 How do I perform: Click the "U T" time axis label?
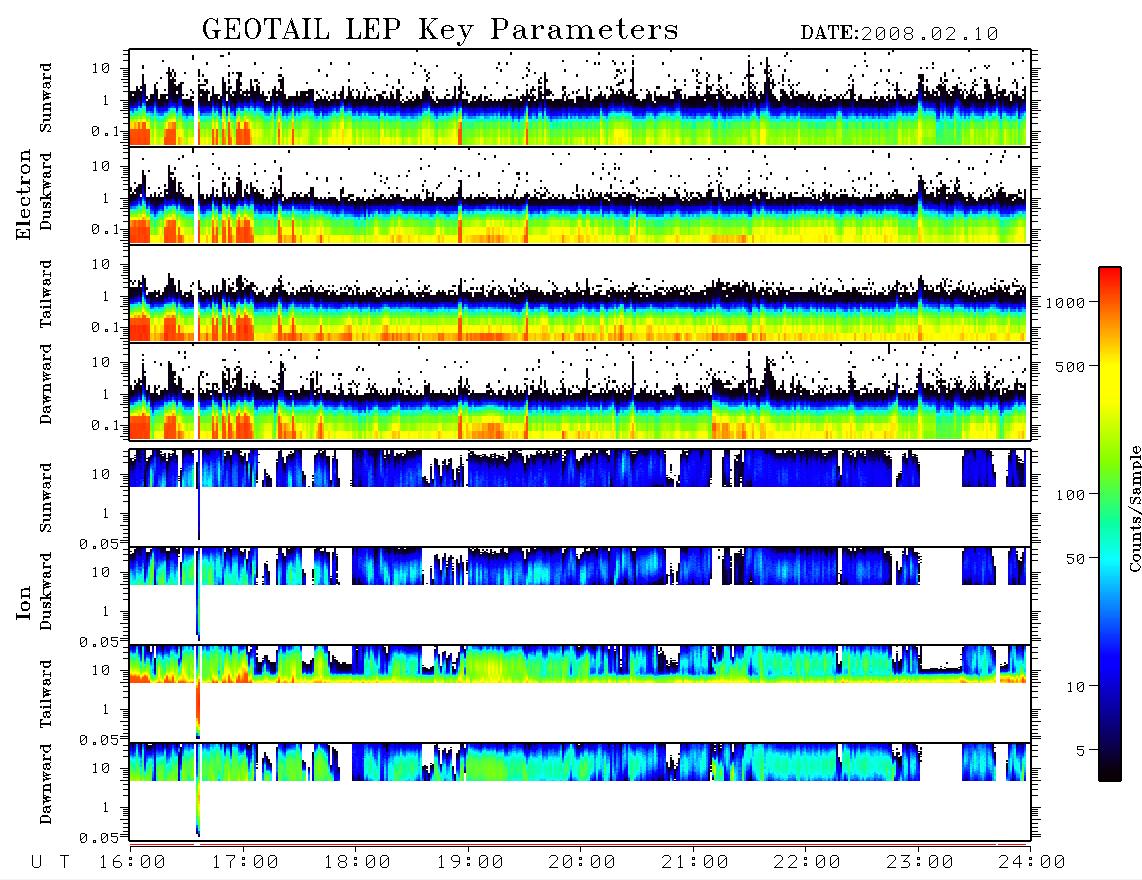[x=50, y=862]
